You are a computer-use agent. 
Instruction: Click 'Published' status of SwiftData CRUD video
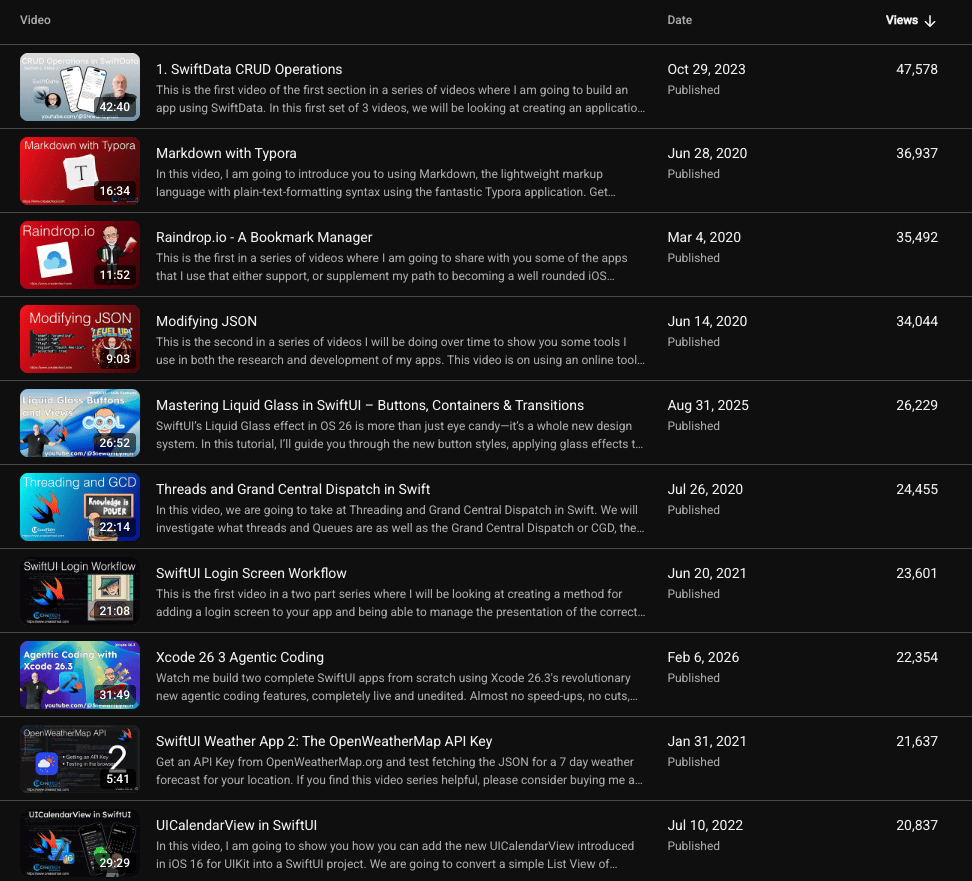693,90
